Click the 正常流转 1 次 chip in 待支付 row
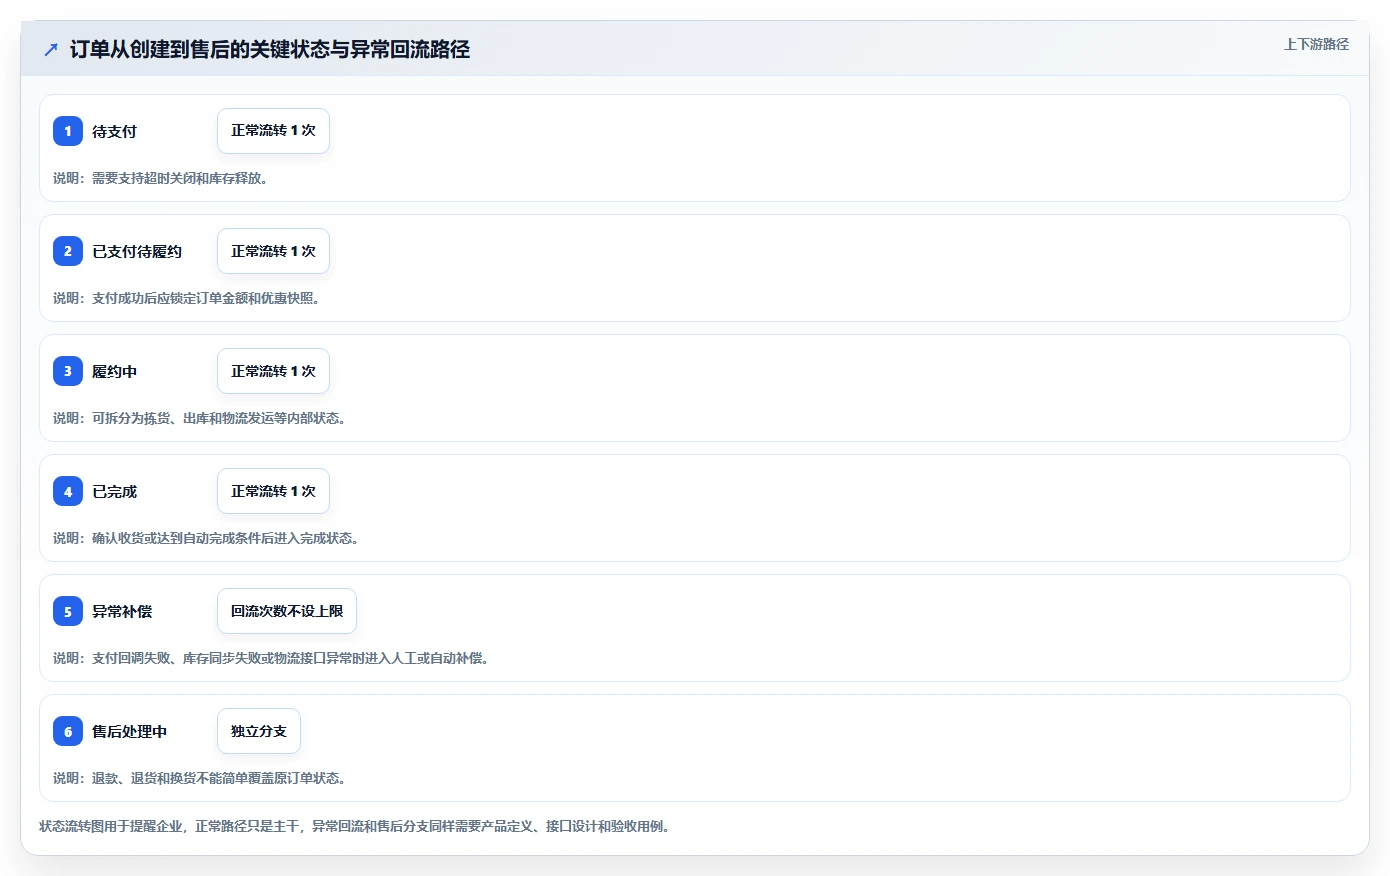Screen dimensions: 1390x876 [273, 131]
